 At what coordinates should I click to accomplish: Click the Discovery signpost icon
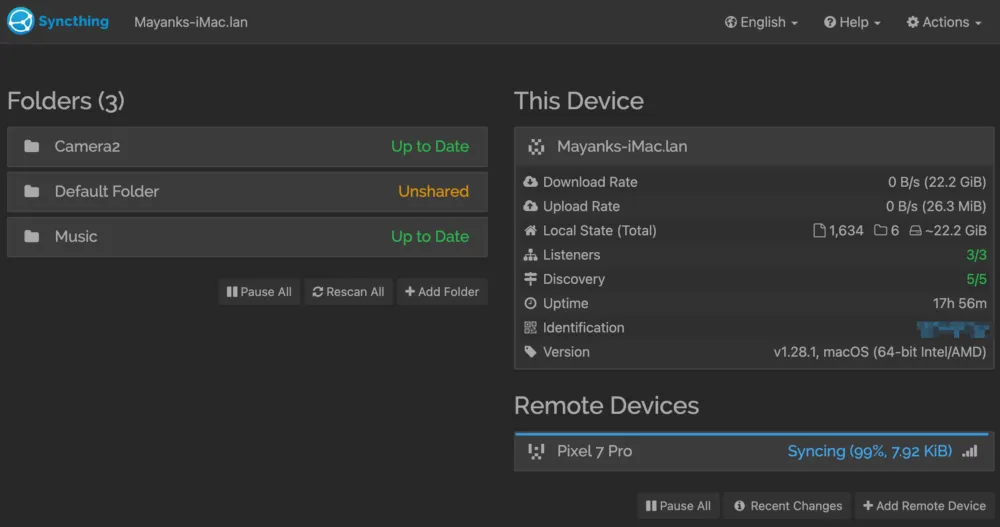click(x=530, y=279)
